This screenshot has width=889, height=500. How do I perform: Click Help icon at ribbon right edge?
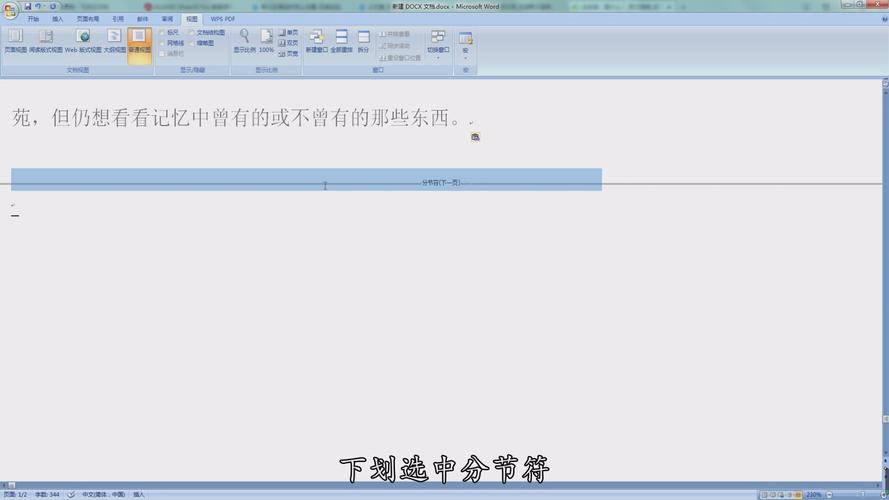tap(884, 19)
